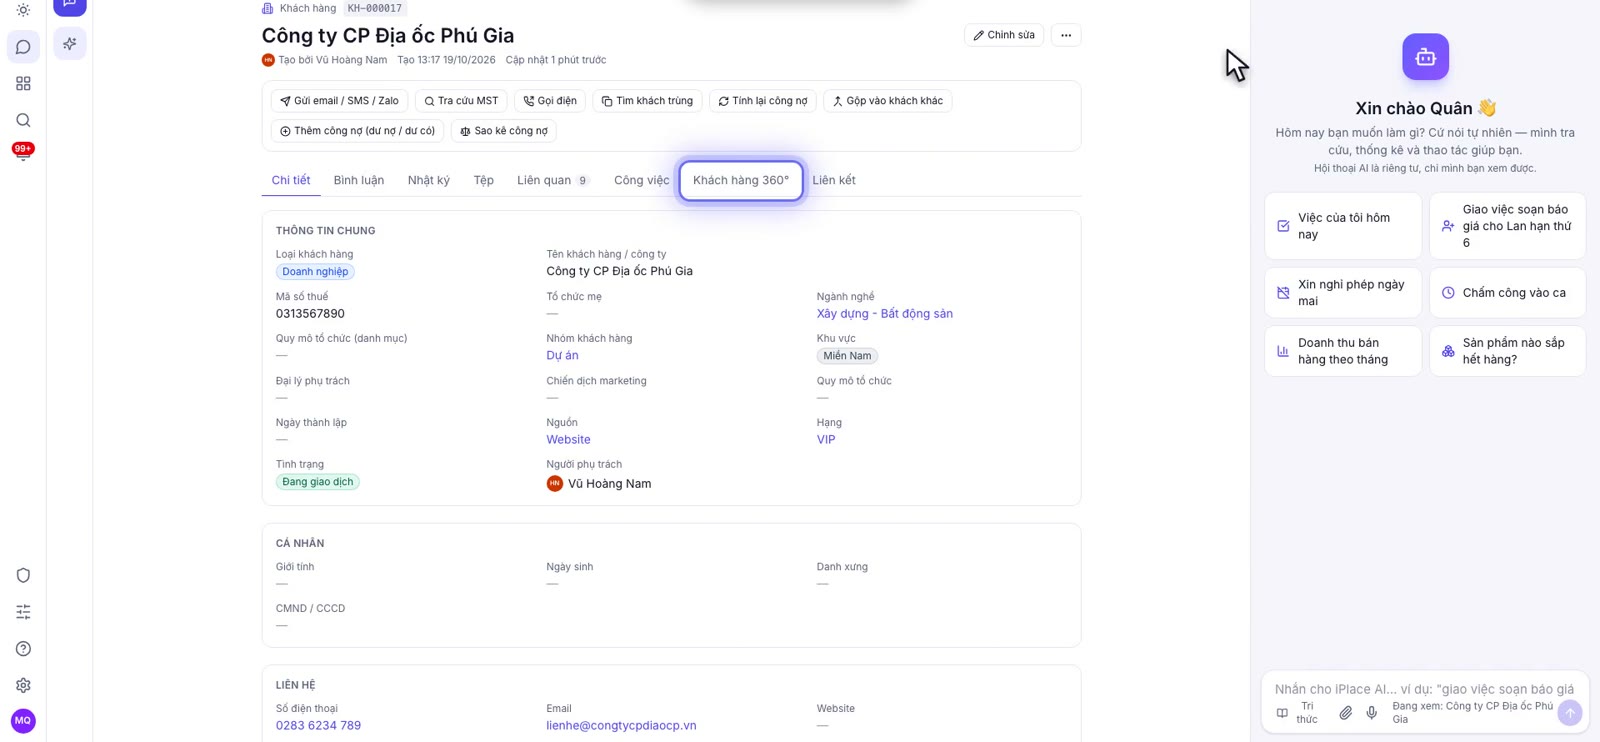Open the Tệp tab
The width and height of the screenshot is (1600, 742).
coord(484,180)
